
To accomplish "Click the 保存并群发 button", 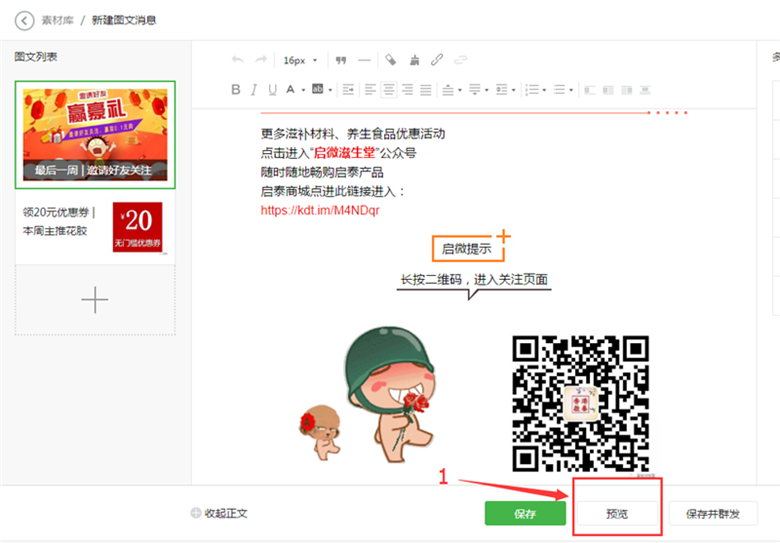I will pyautogui.click(x=713, y=514).
